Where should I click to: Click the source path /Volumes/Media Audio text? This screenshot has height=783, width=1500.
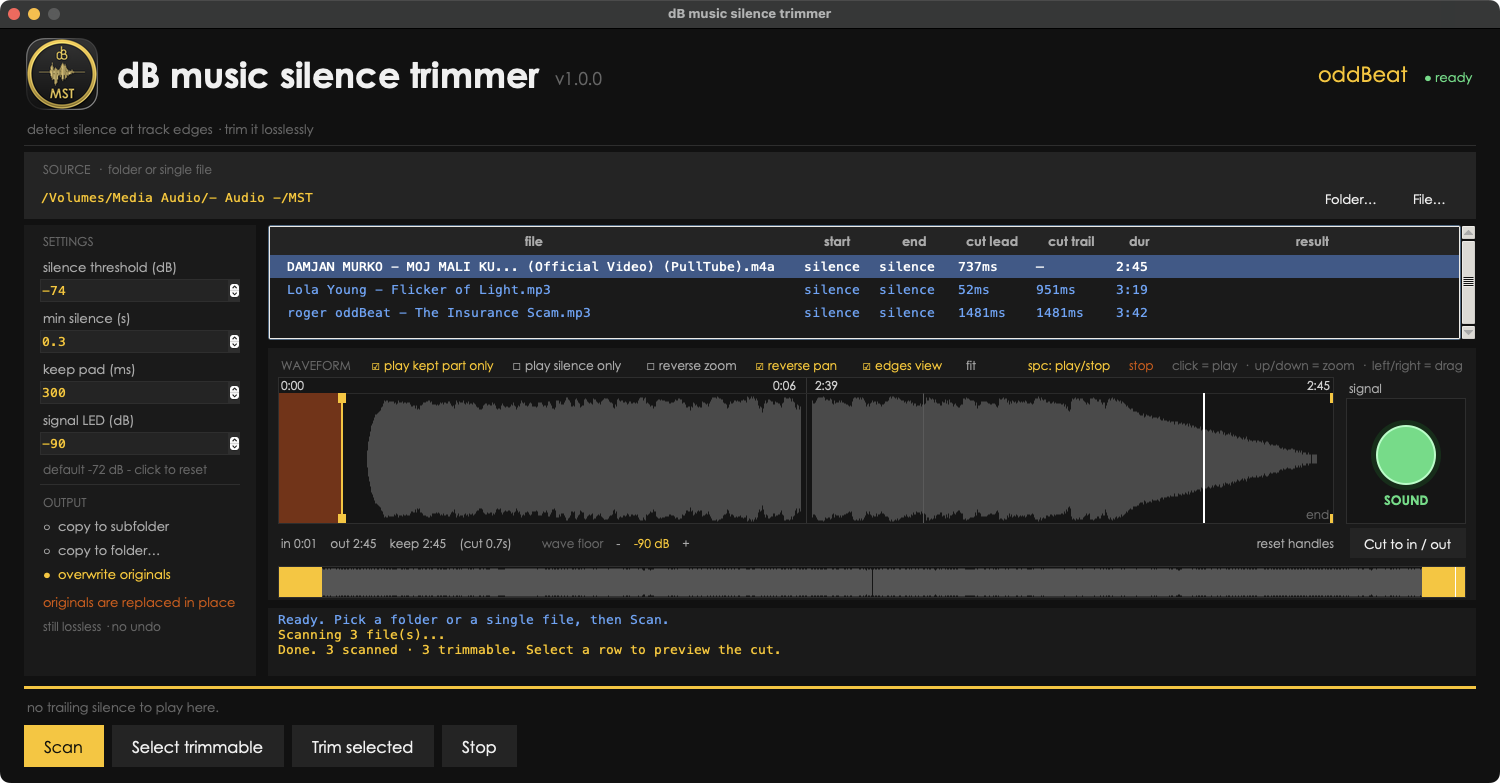pos(177,198)
